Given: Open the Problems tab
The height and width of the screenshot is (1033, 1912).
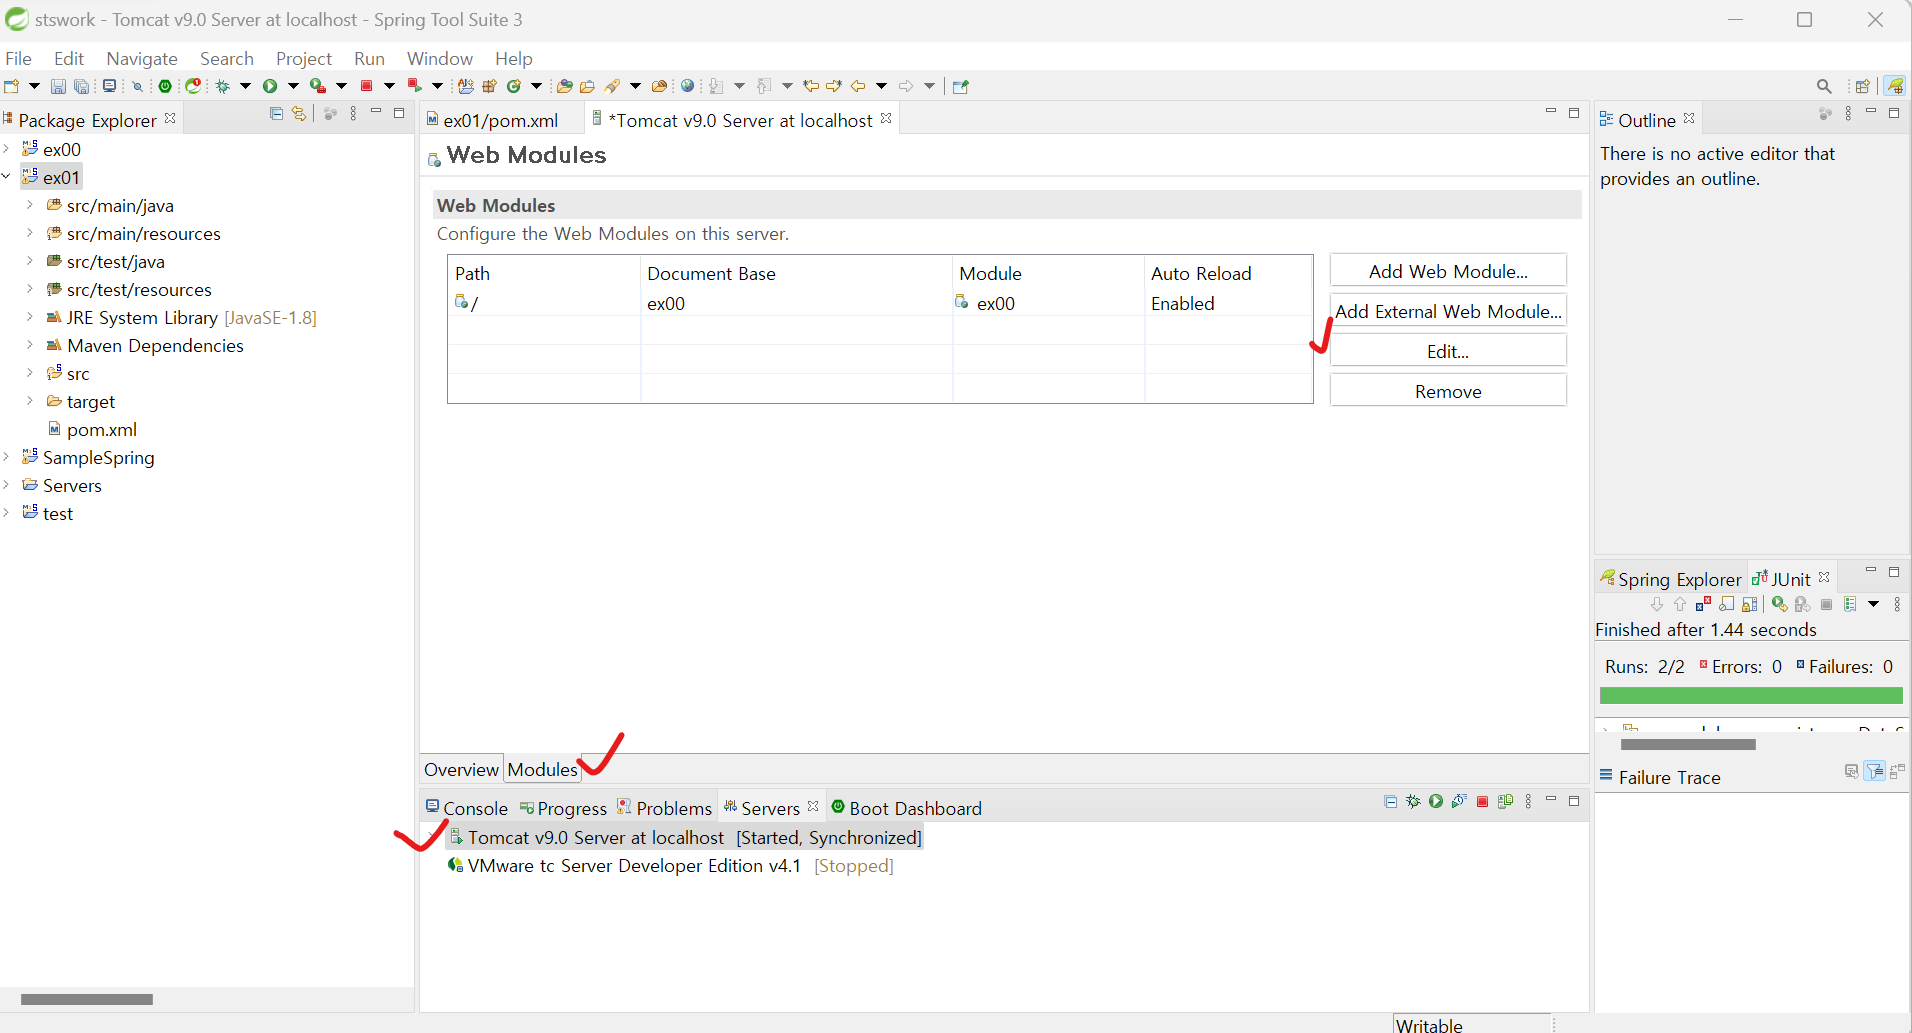Looking at the screenshot, I should 665,808.
